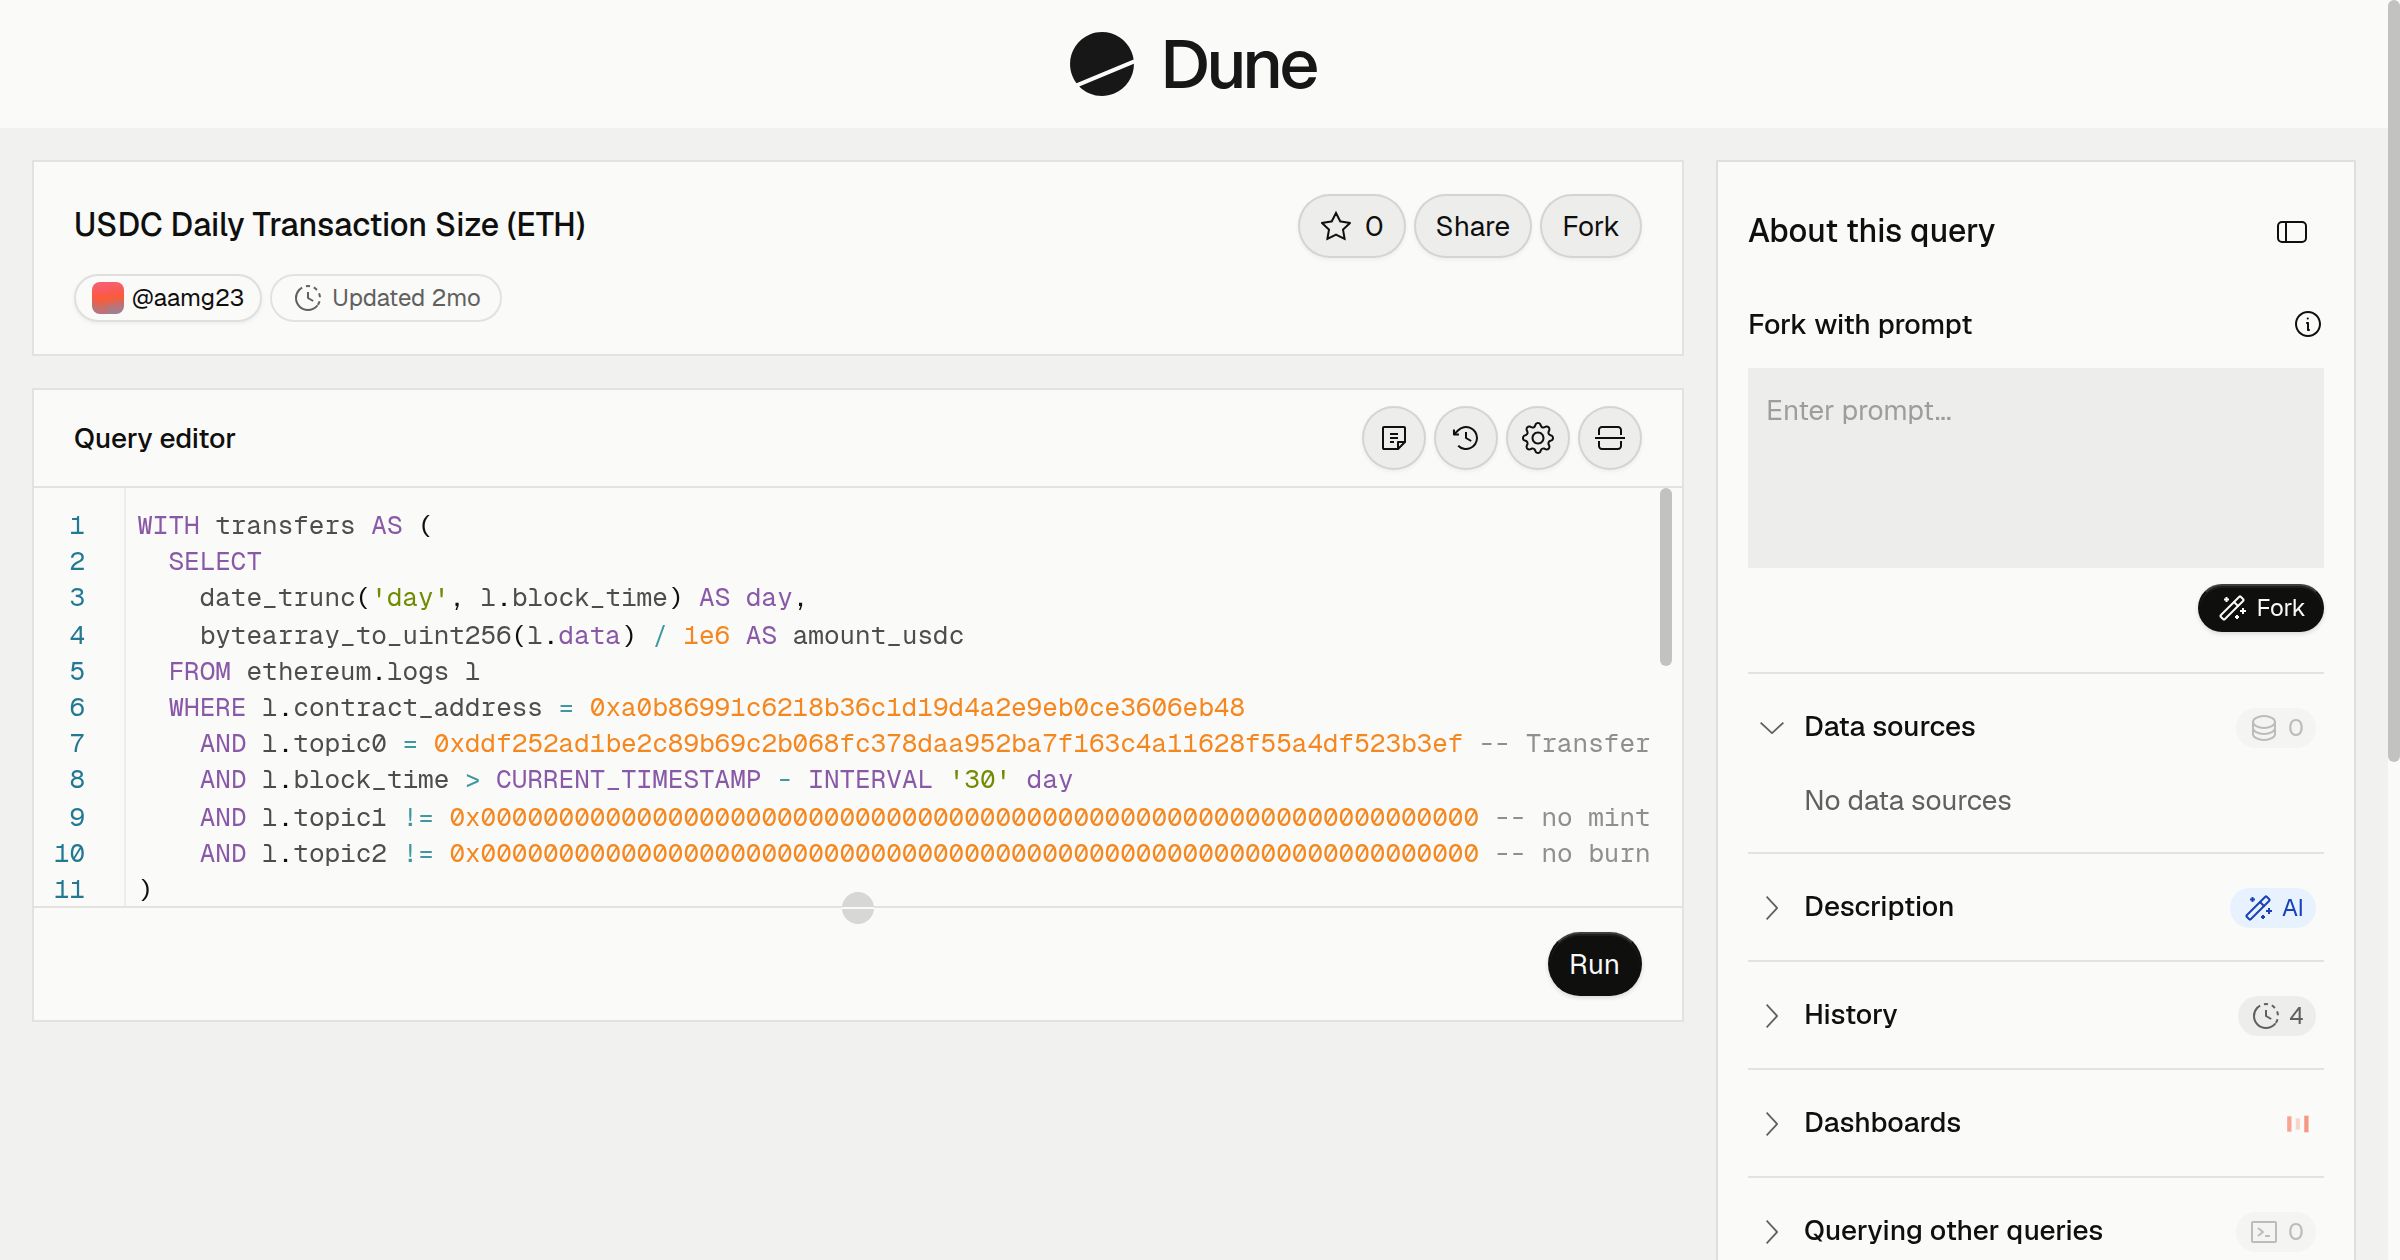Collapse the Data sources section
Viewport: 2400px width, 1260px height.
click(x=1771, y=727)
